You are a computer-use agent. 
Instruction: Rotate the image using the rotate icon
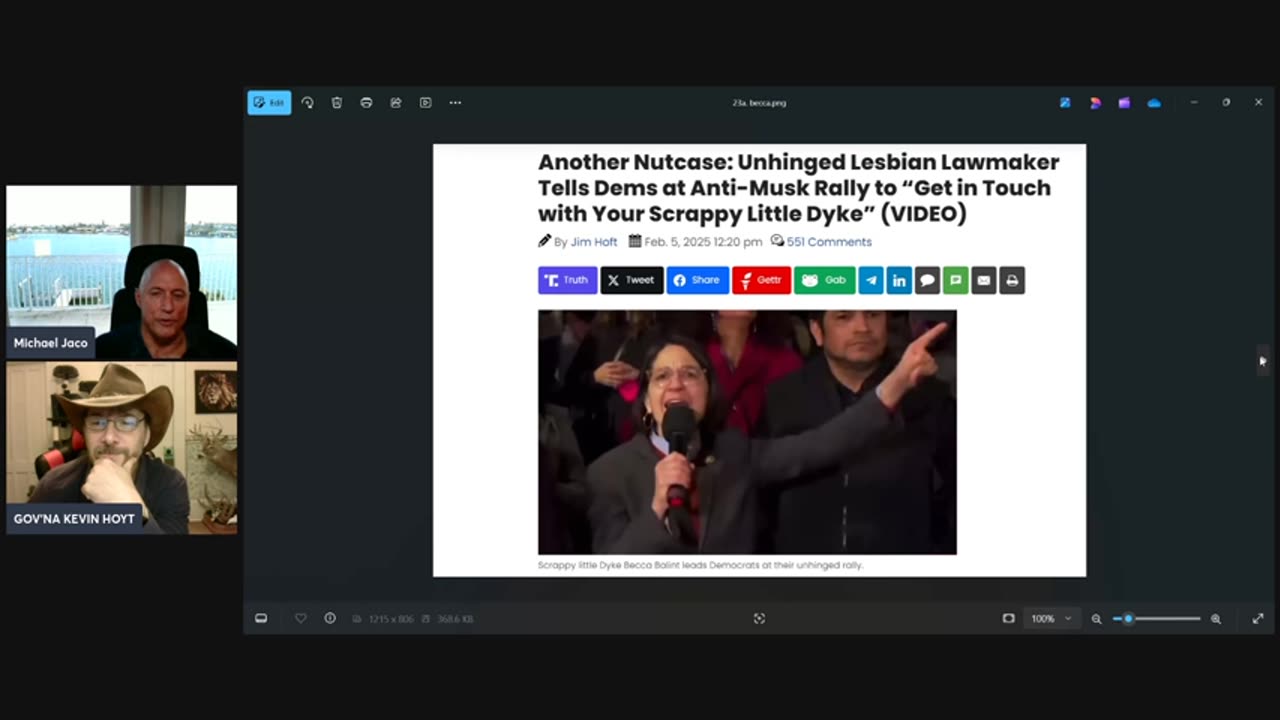point(307,102)
